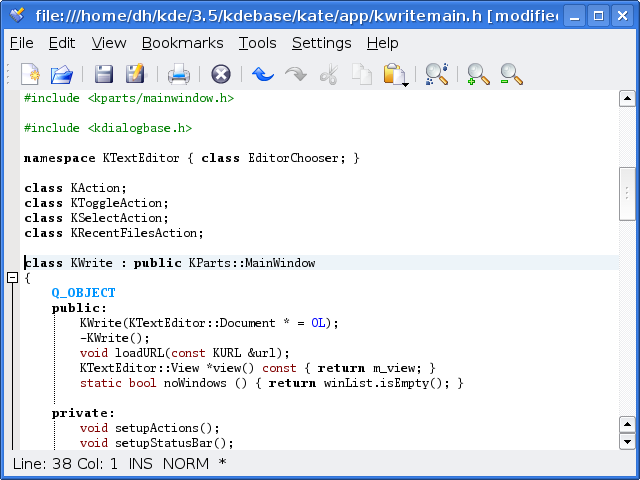Undo the last edit using the blue arrow
The width and height of the screenshot is (640, 480).
coord(263,74)
